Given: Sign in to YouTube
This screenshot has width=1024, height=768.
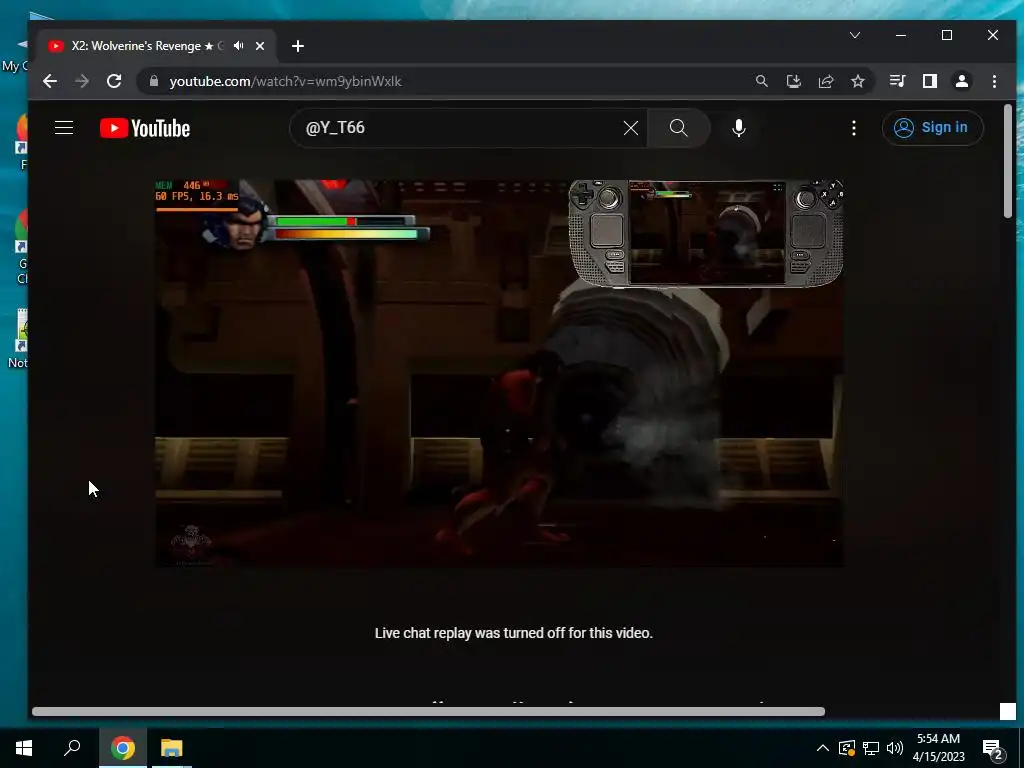Looking at the screenshot, I should click(932, 127).
